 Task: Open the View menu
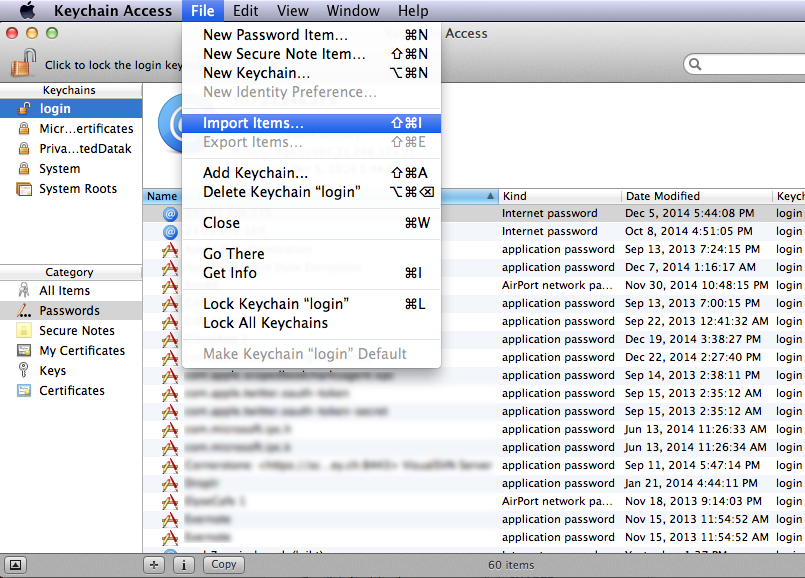293,11
